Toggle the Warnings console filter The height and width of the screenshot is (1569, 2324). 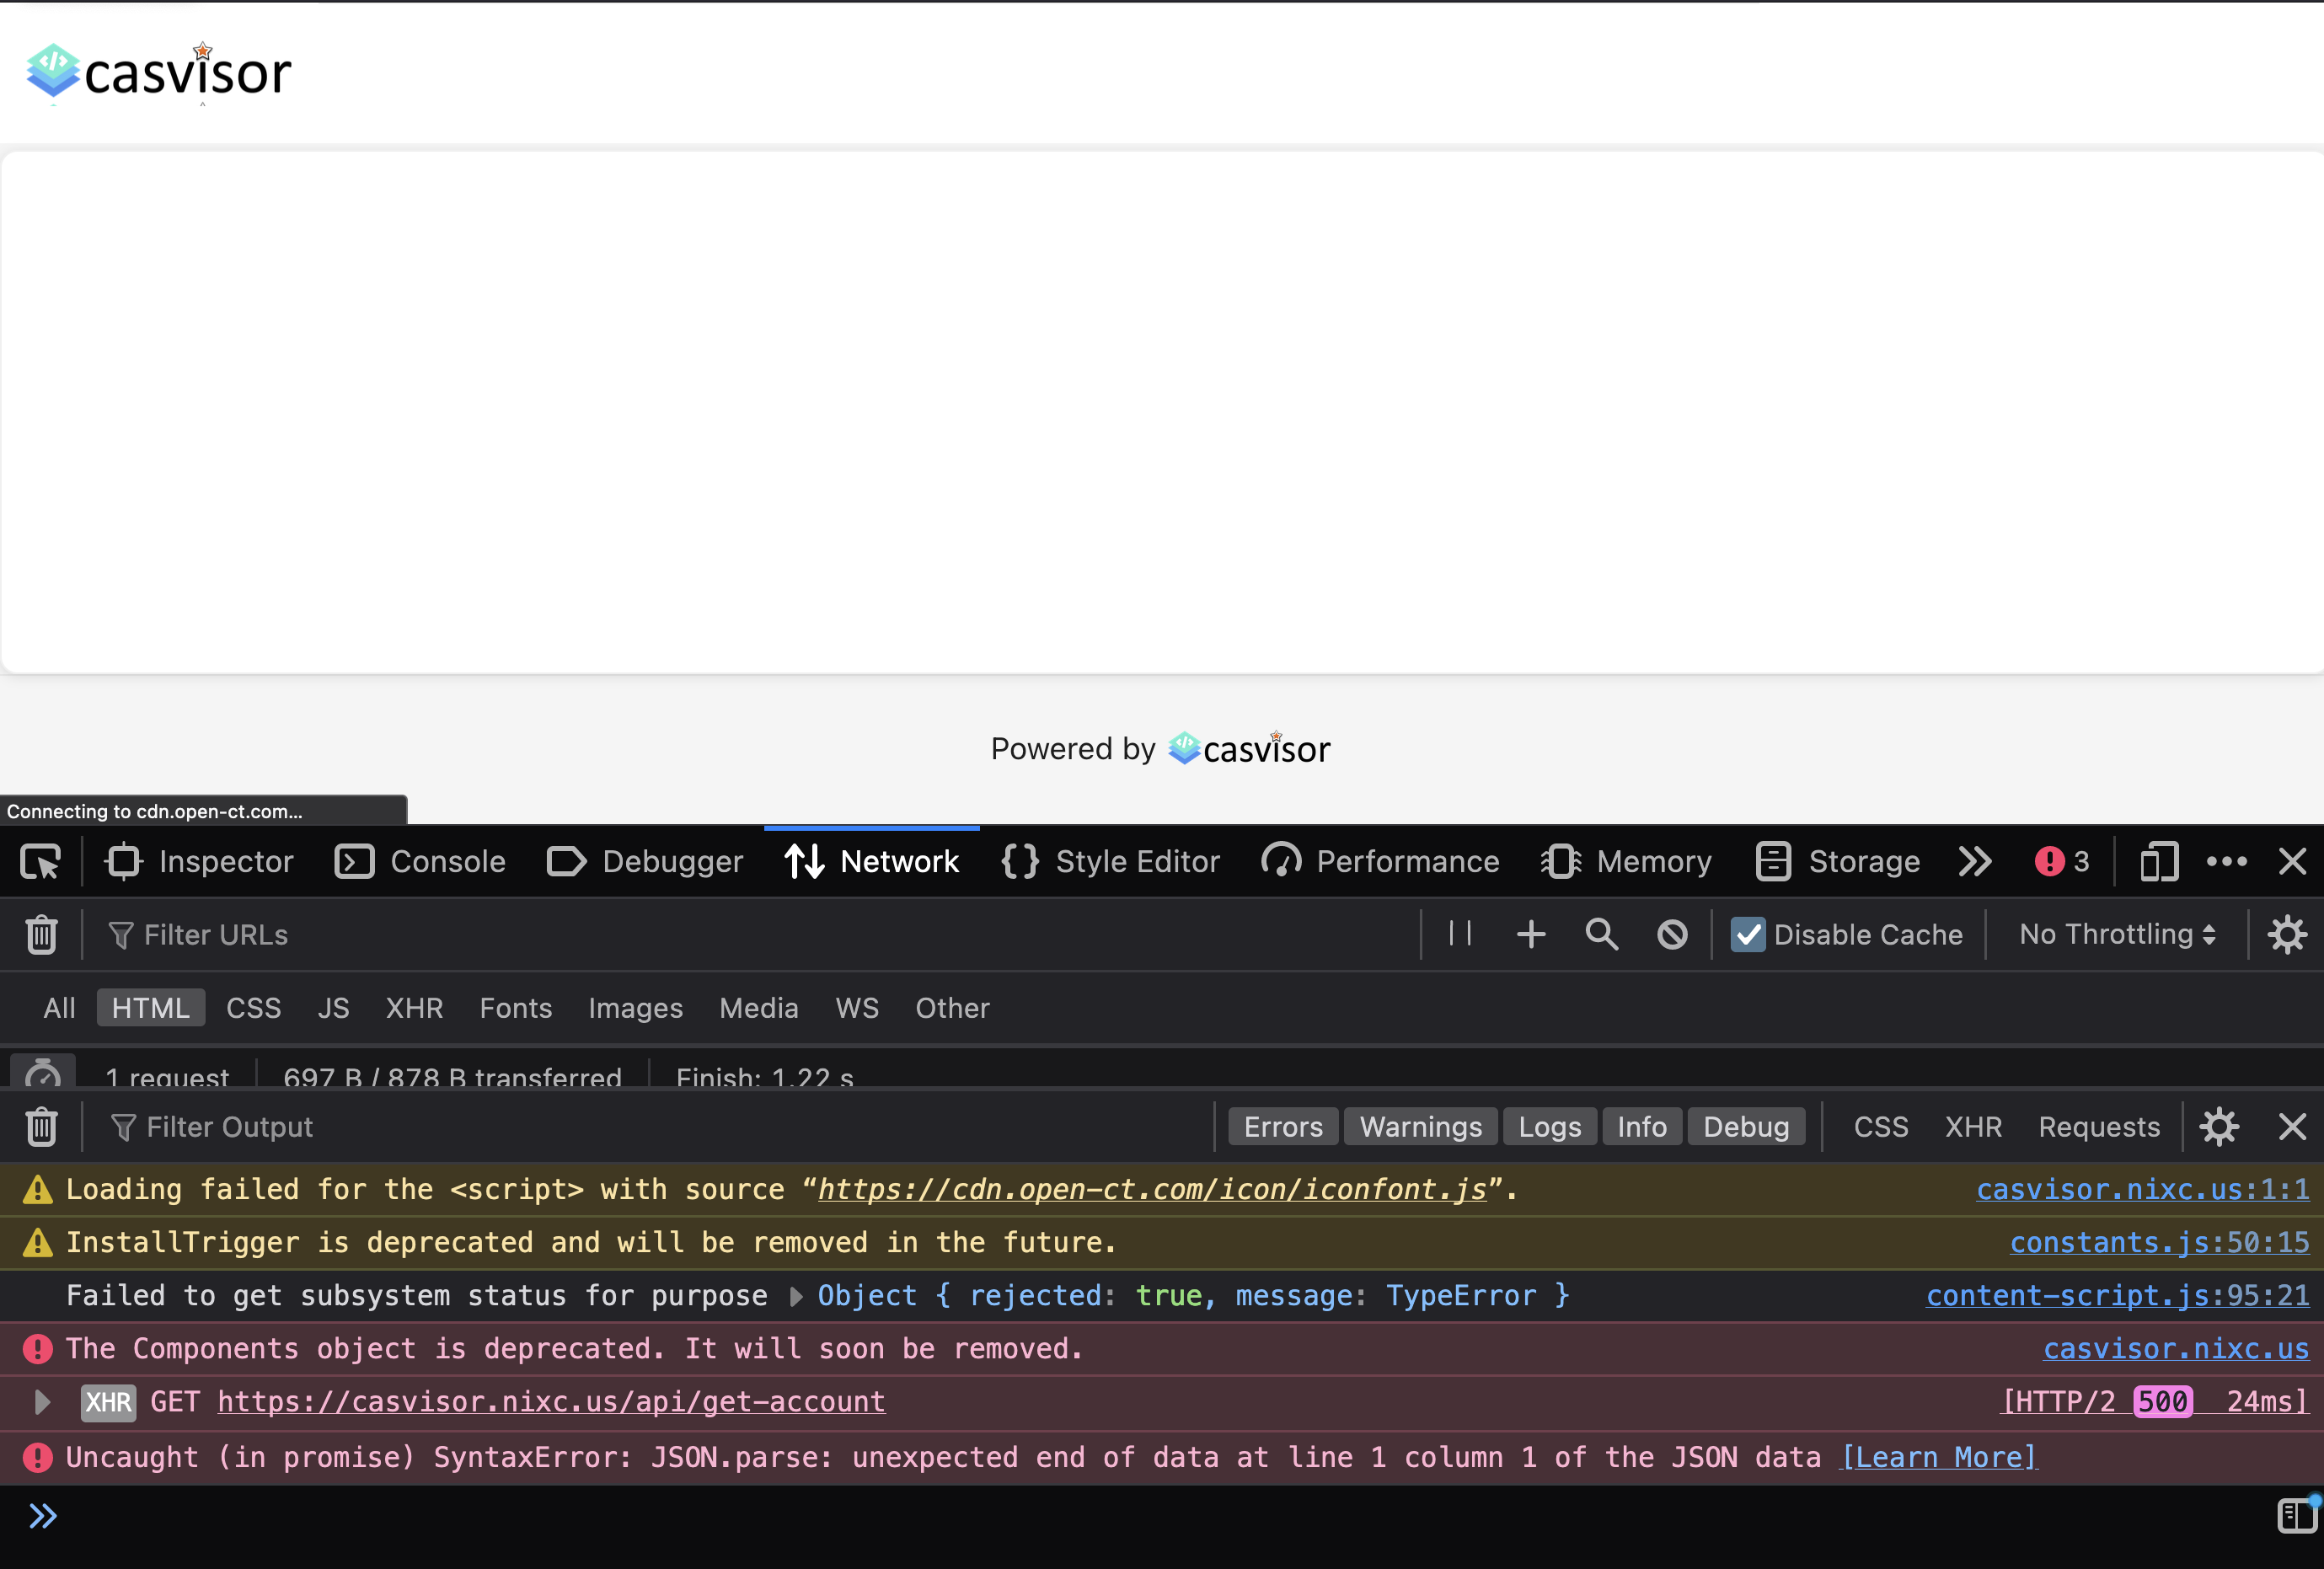point(1421,1127)
